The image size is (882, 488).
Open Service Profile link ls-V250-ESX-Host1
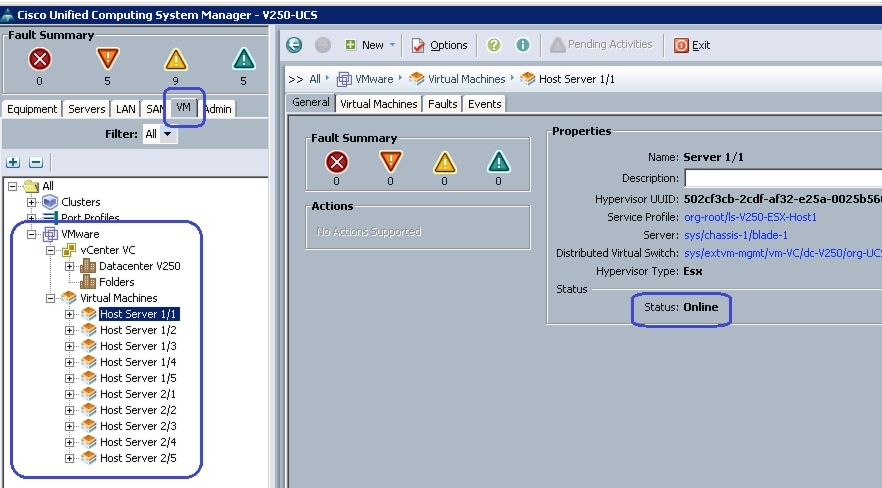[750, 217]
